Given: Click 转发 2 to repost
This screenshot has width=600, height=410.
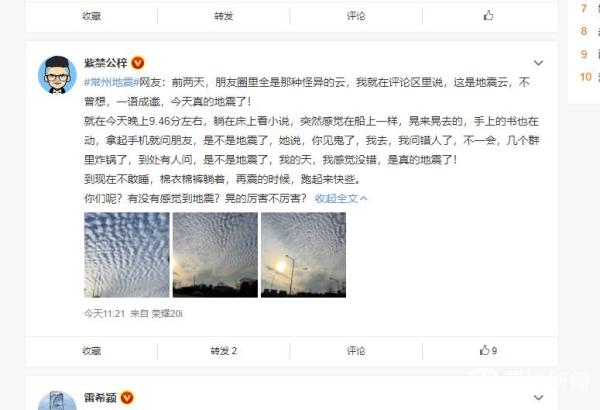Looking at the screenshot, I should tap(223, 351).
